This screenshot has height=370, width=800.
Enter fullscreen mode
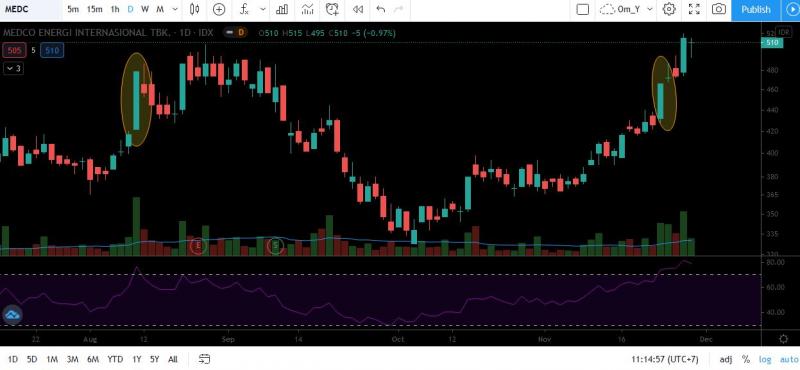pyautogui.click(x=694, y=9)
